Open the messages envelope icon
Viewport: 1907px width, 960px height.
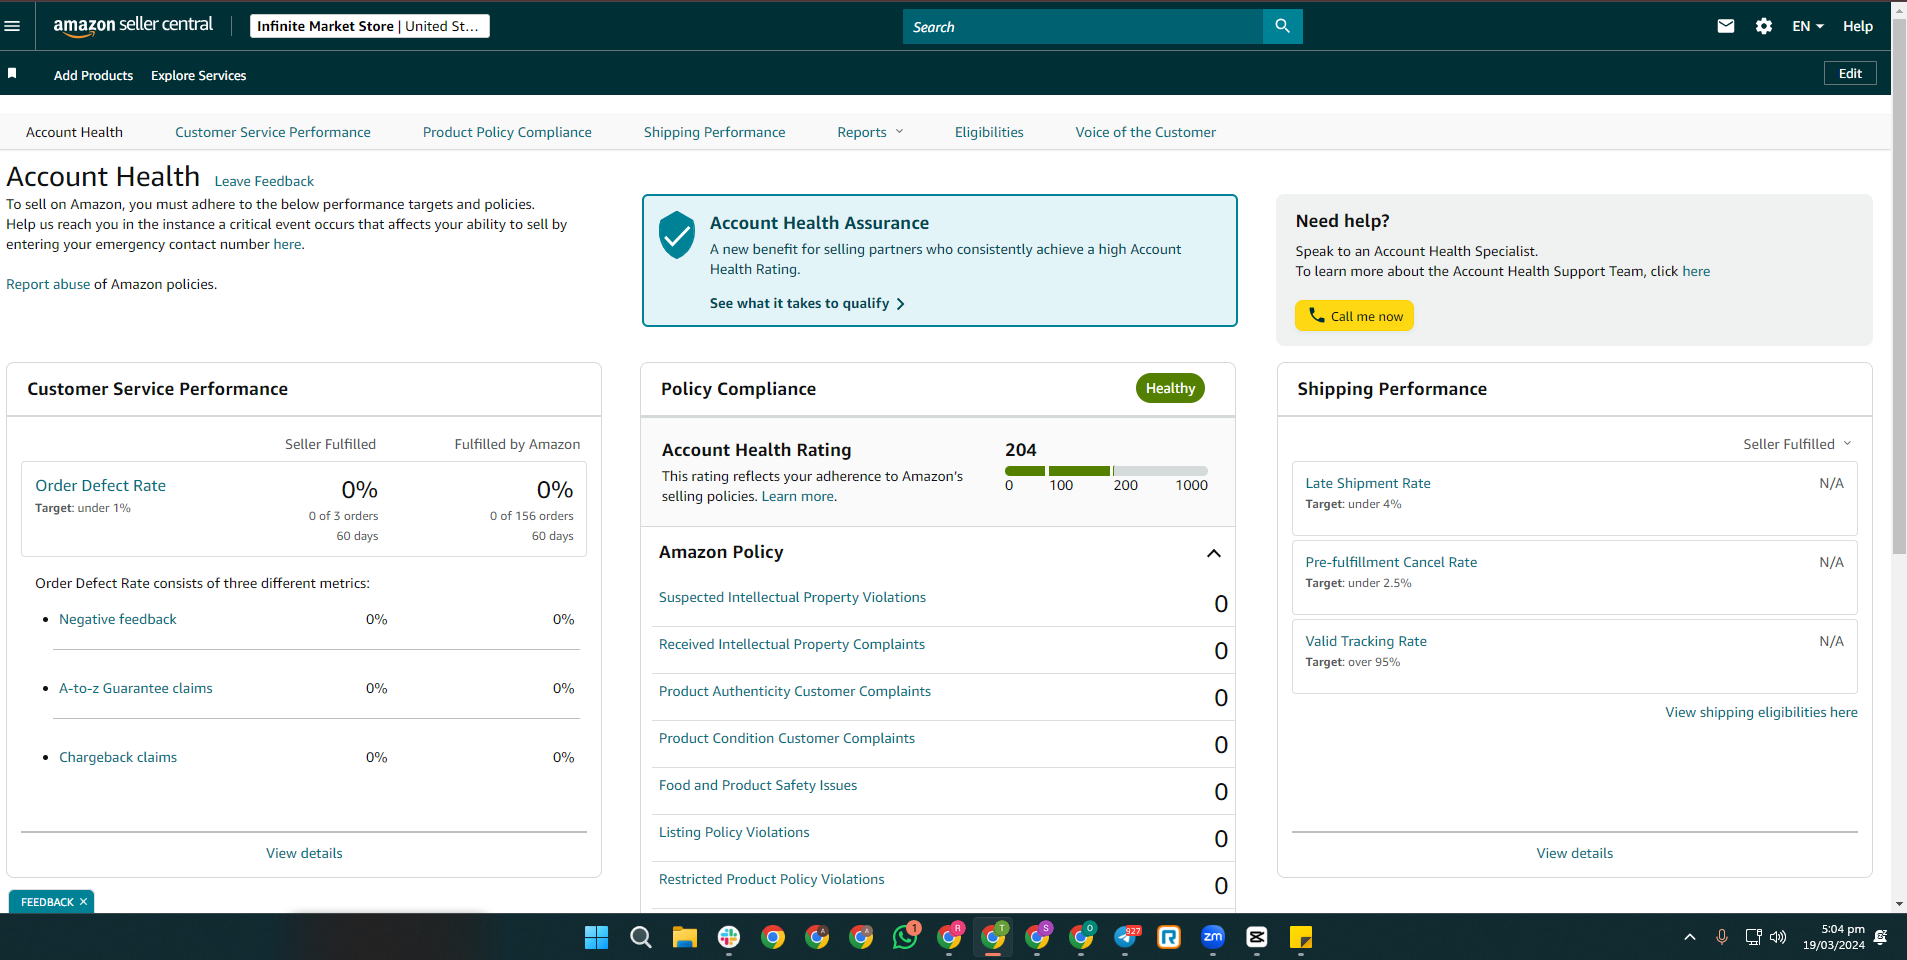pos(1726,27)
